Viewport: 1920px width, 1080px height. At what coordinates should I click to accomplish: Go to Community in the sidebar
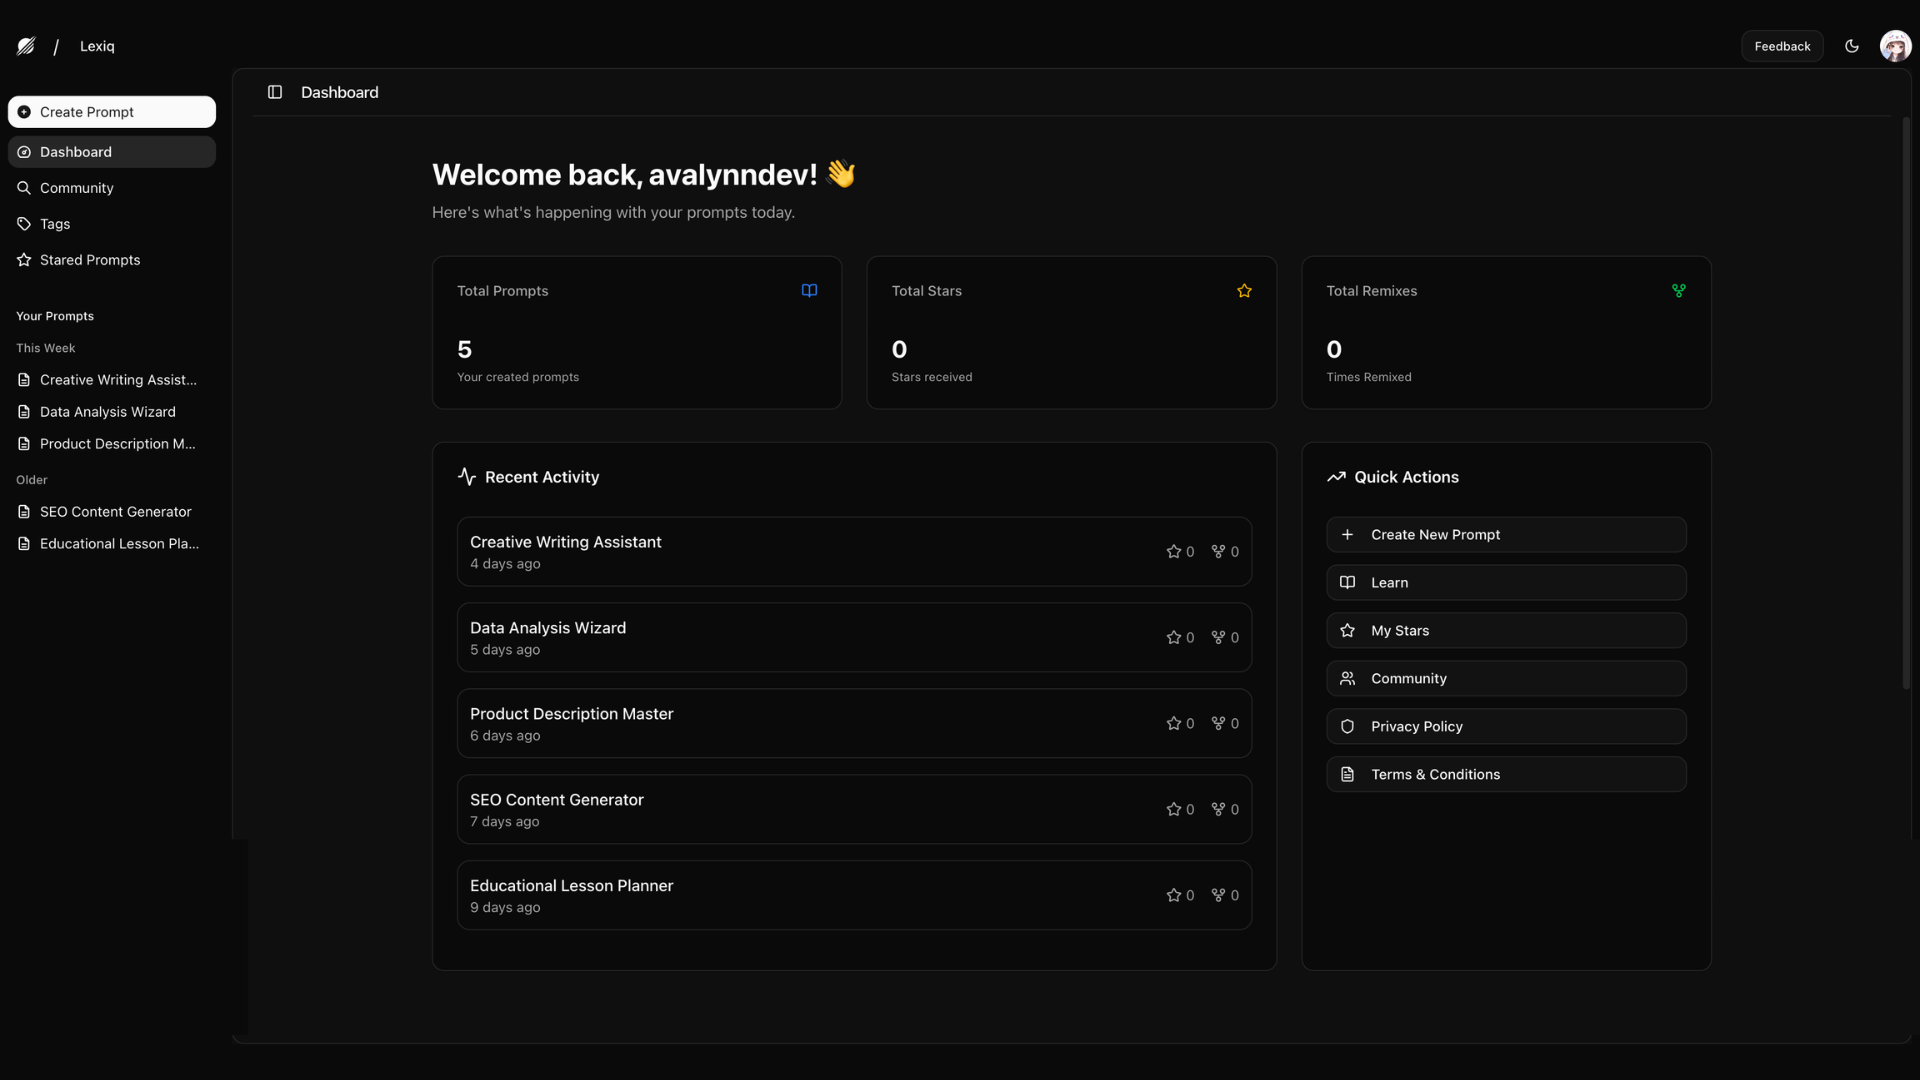click(77, 188)
